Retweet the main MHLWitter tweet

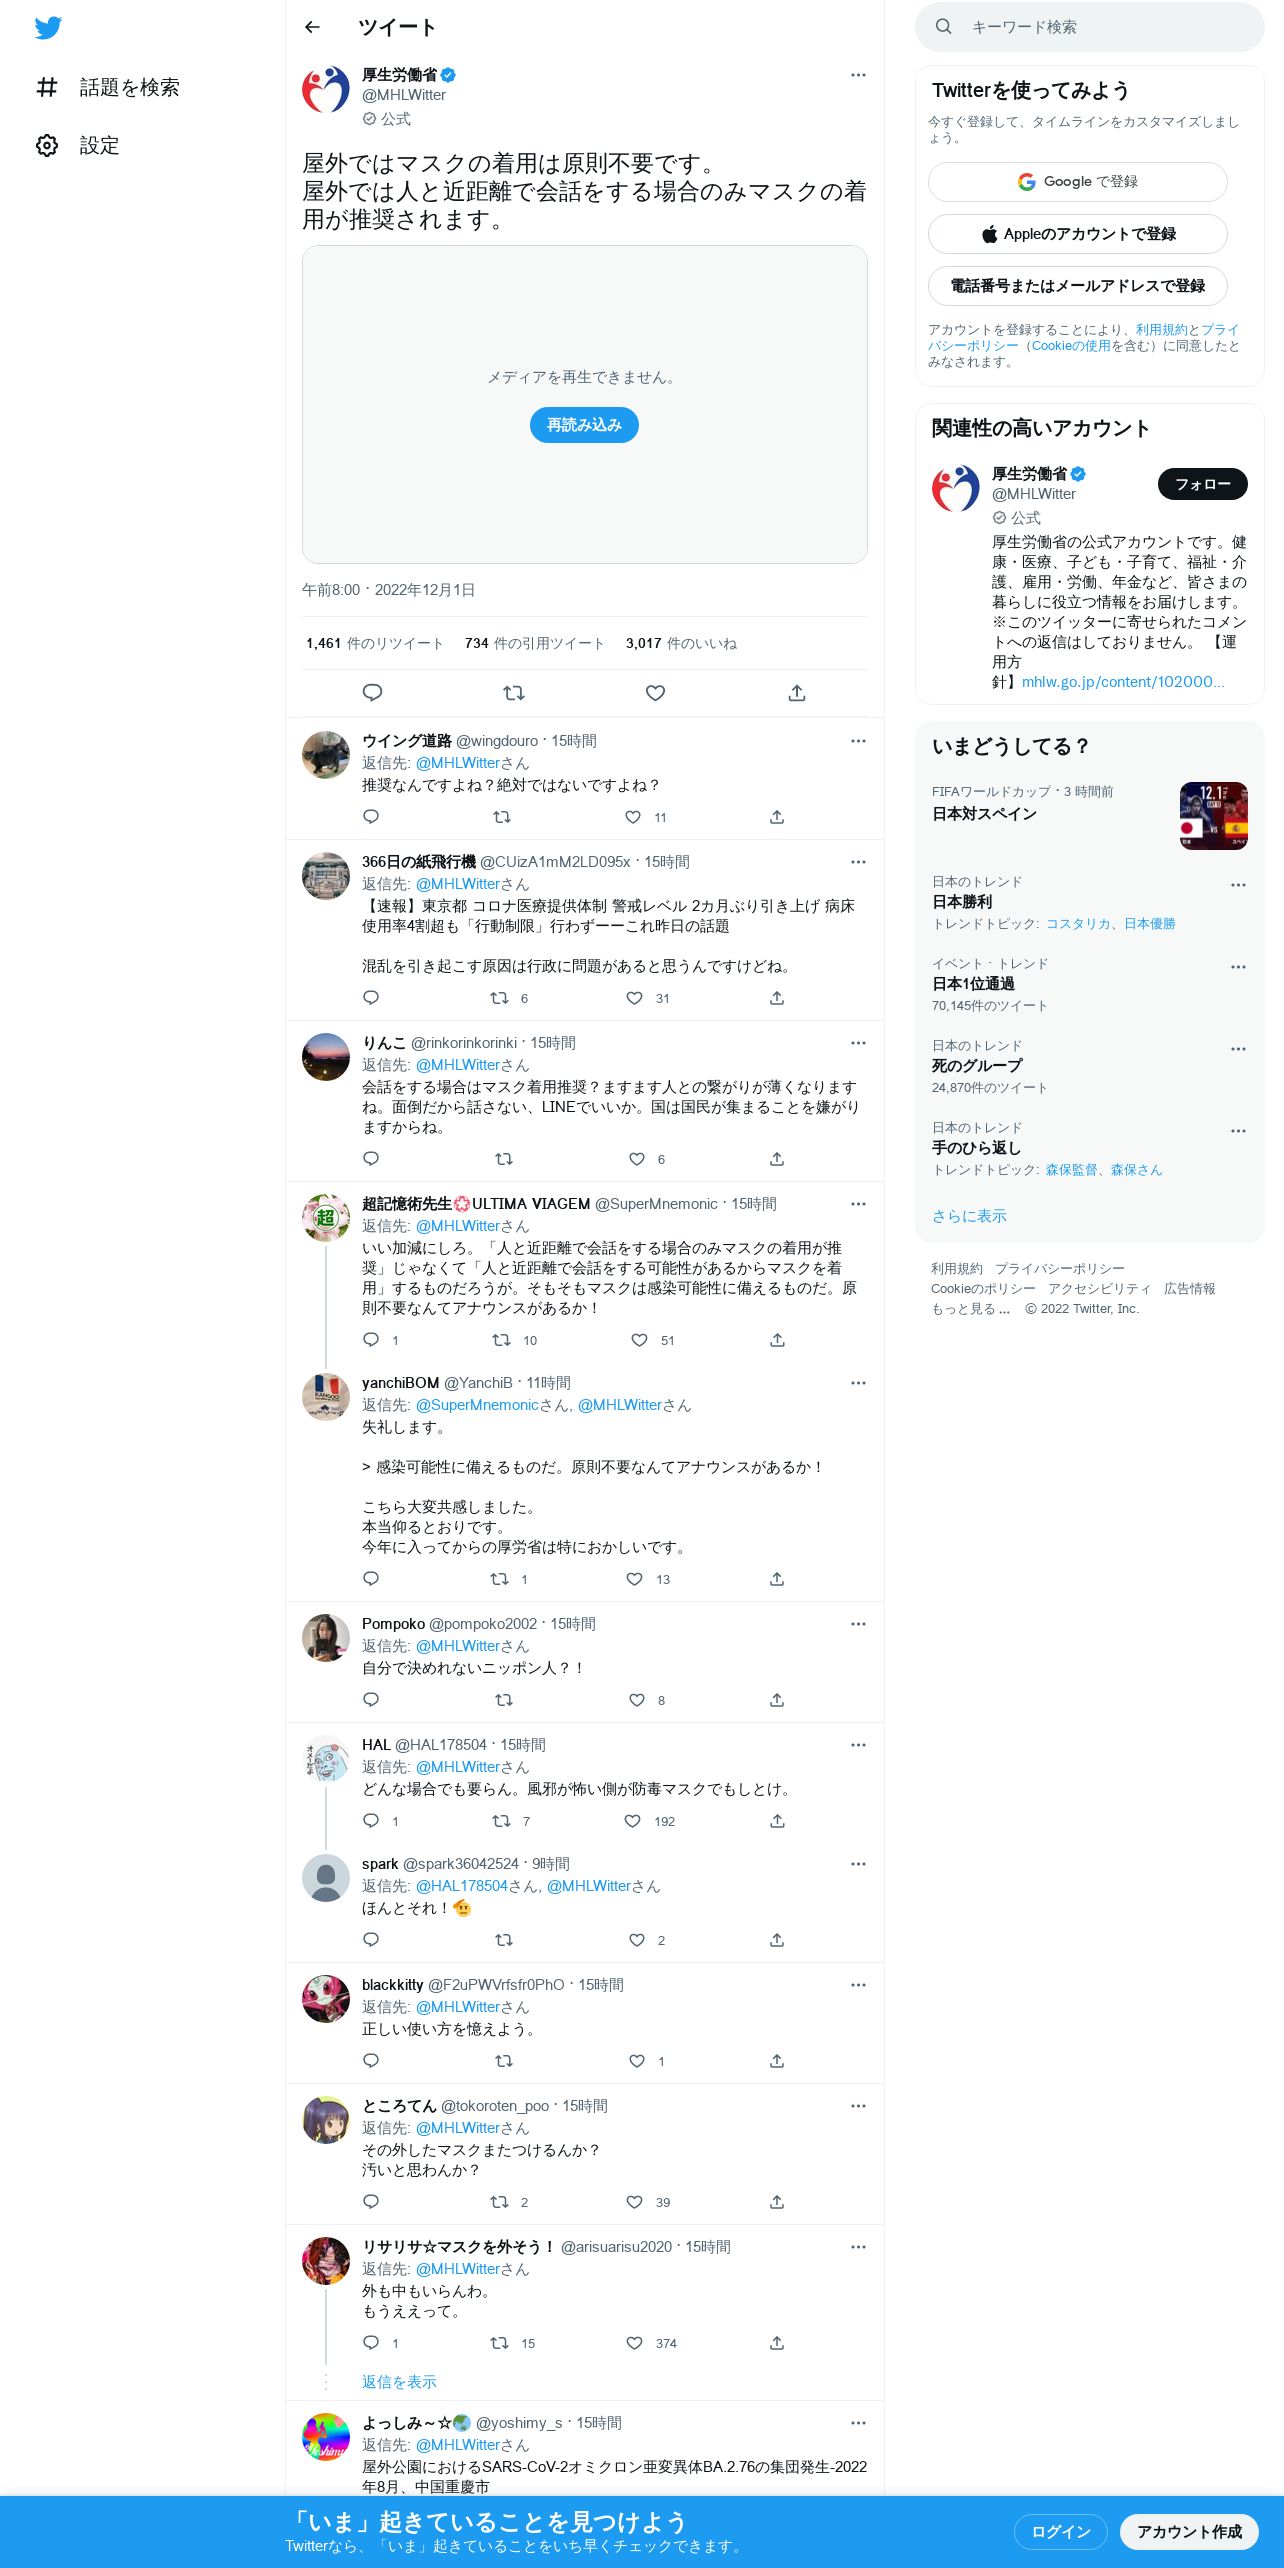point(514,692)
